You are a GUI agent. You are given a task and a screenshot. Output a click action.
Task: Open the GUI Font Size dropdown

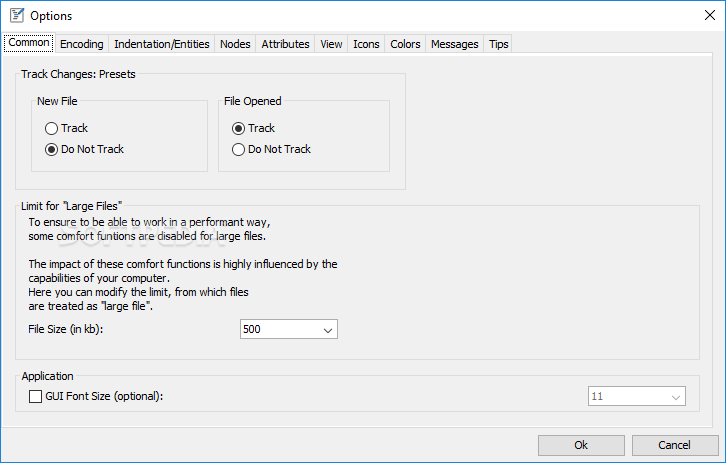[x=675, y=397]
